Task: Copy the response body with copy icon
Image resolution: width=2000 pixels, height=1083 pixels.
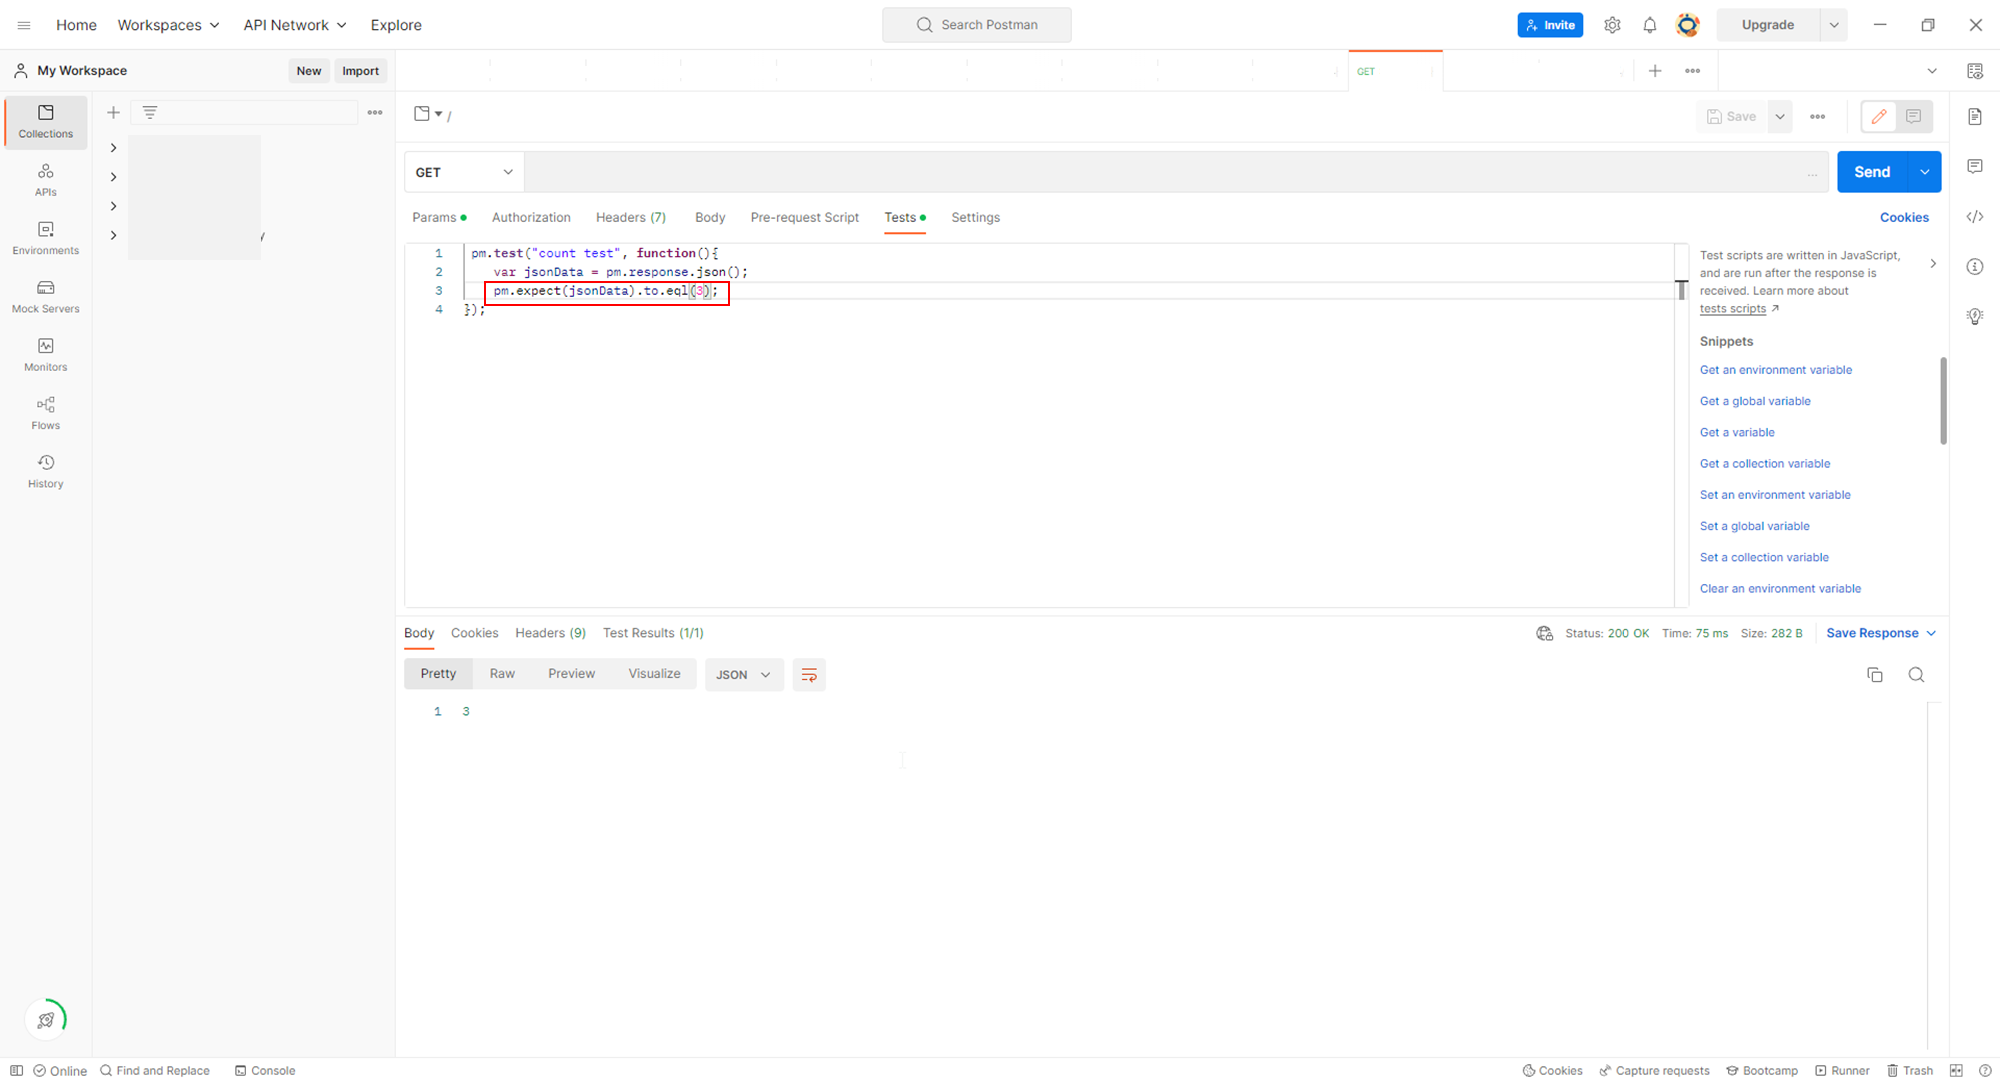Action: coord(1874,675)
